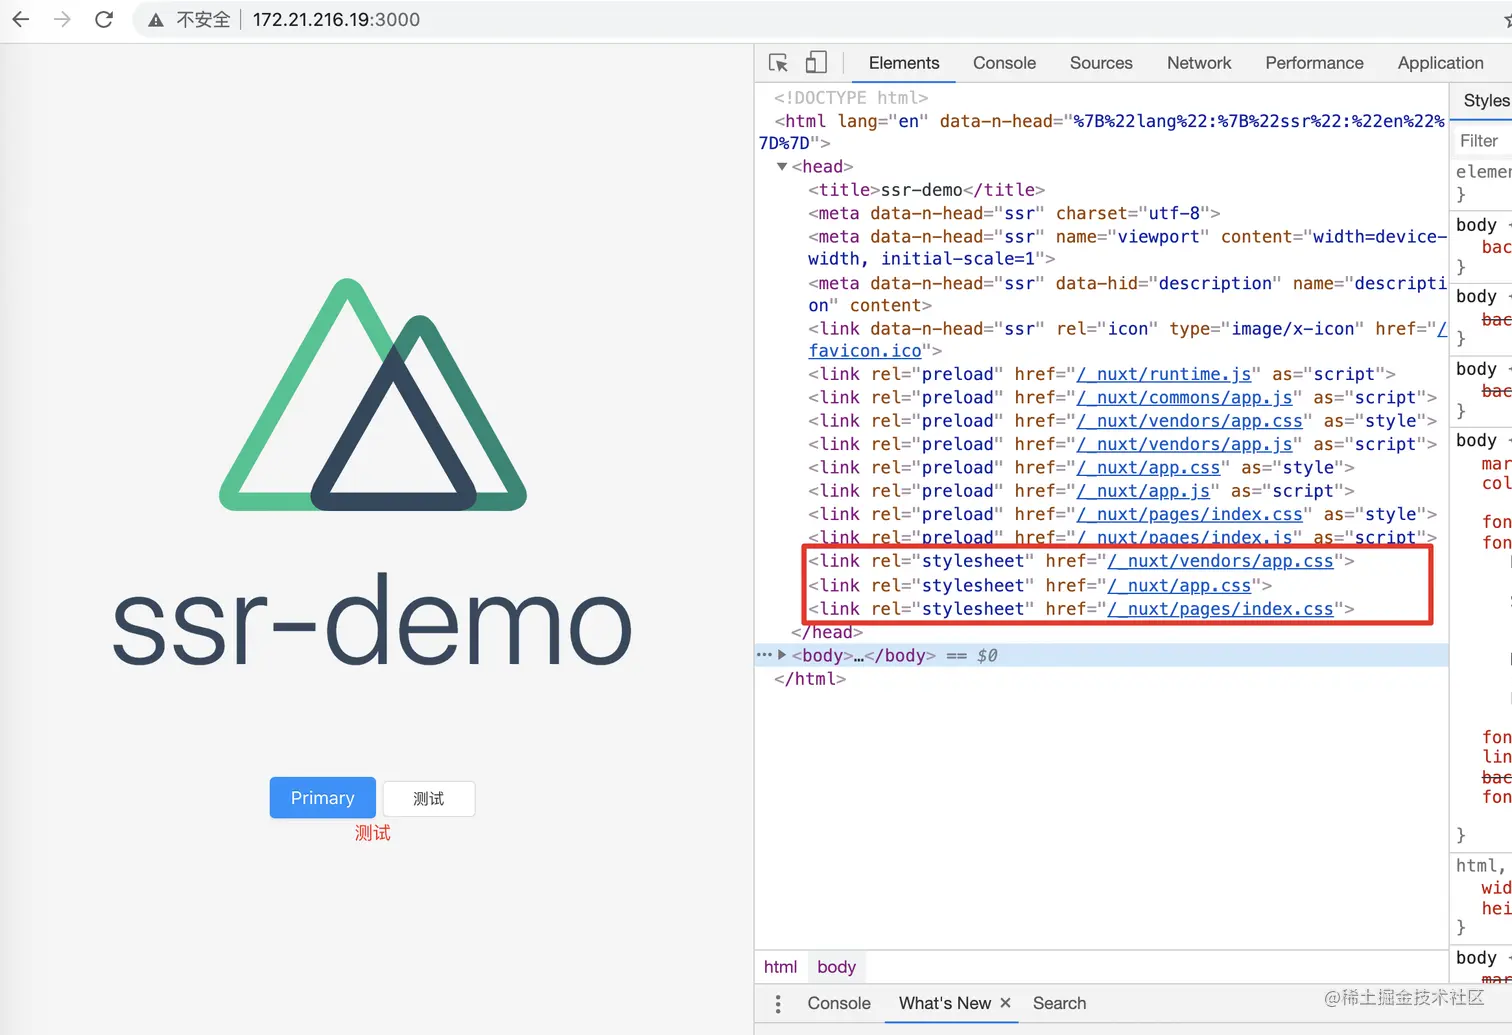Click the browser back arrow
1512x1035 pixels.
pos(20,19)
